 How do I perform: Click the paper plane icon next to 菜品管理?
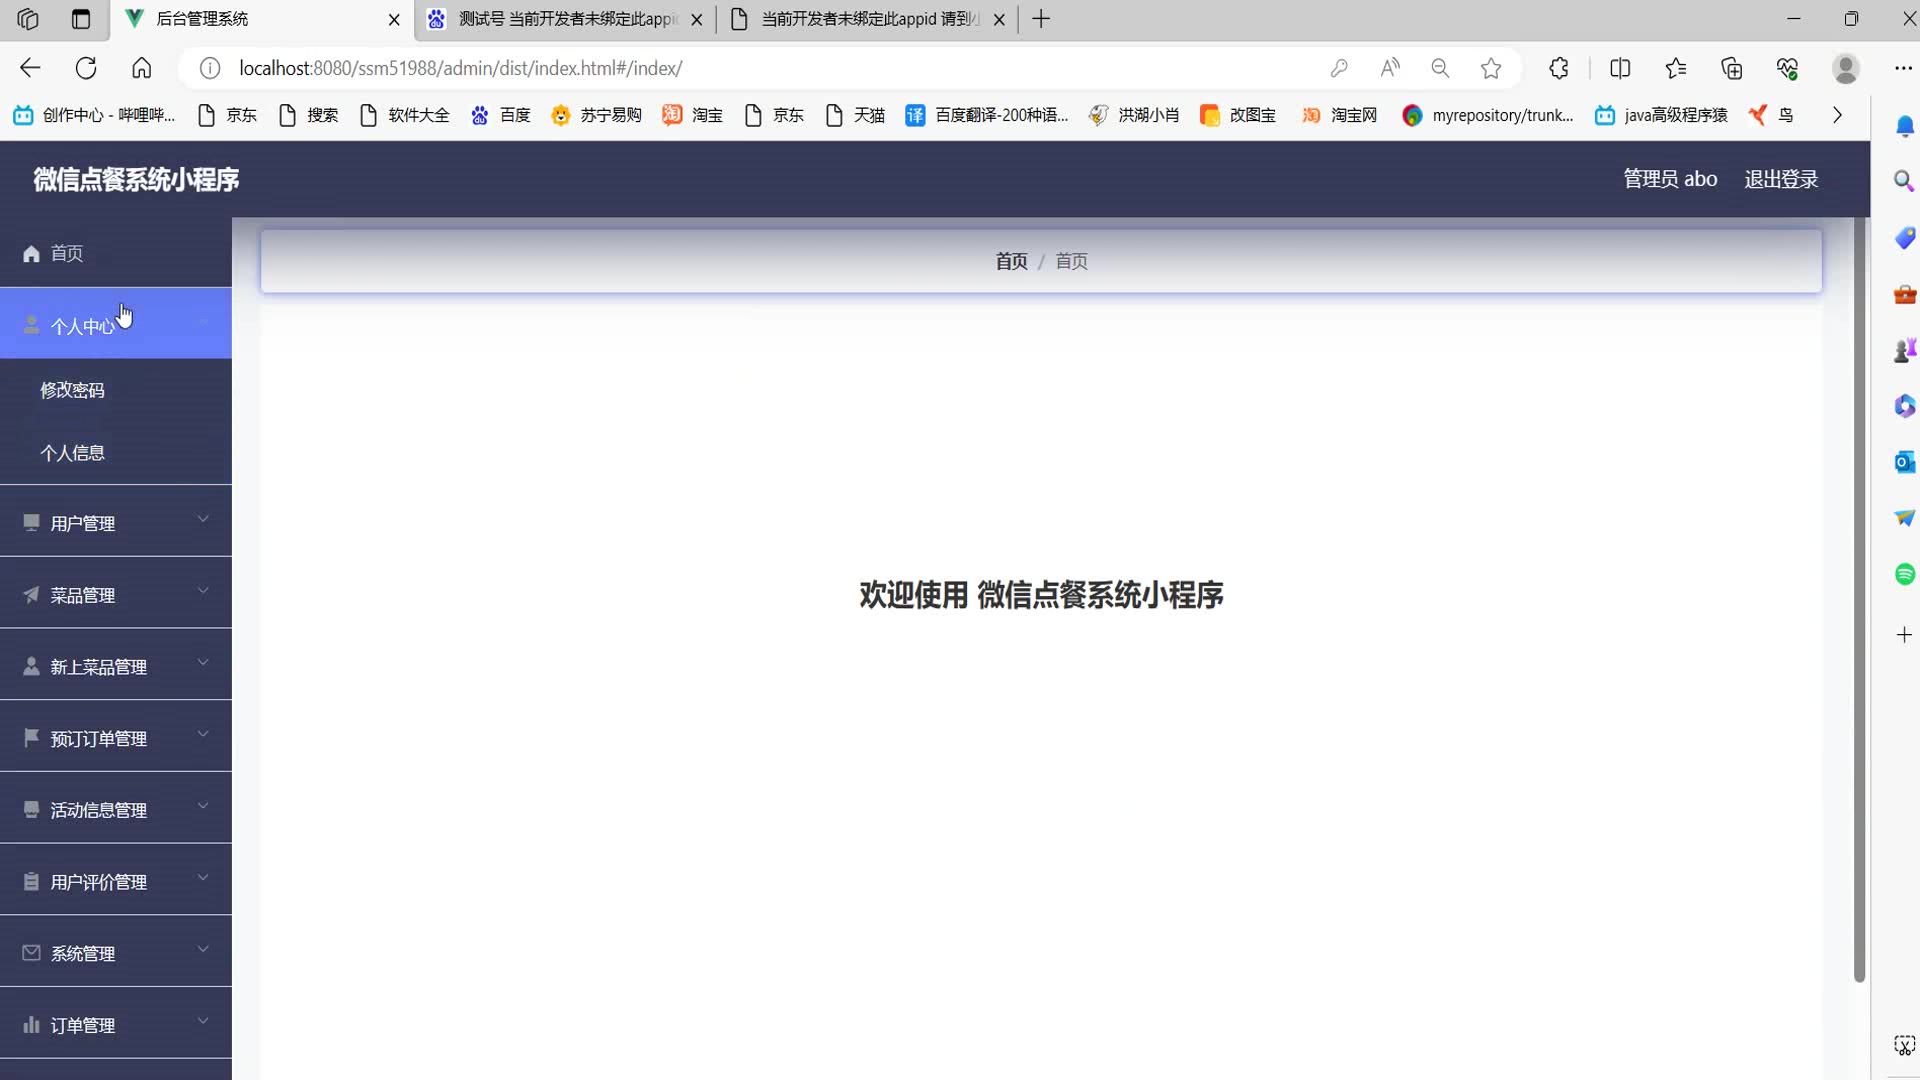(x=31, y=595)
